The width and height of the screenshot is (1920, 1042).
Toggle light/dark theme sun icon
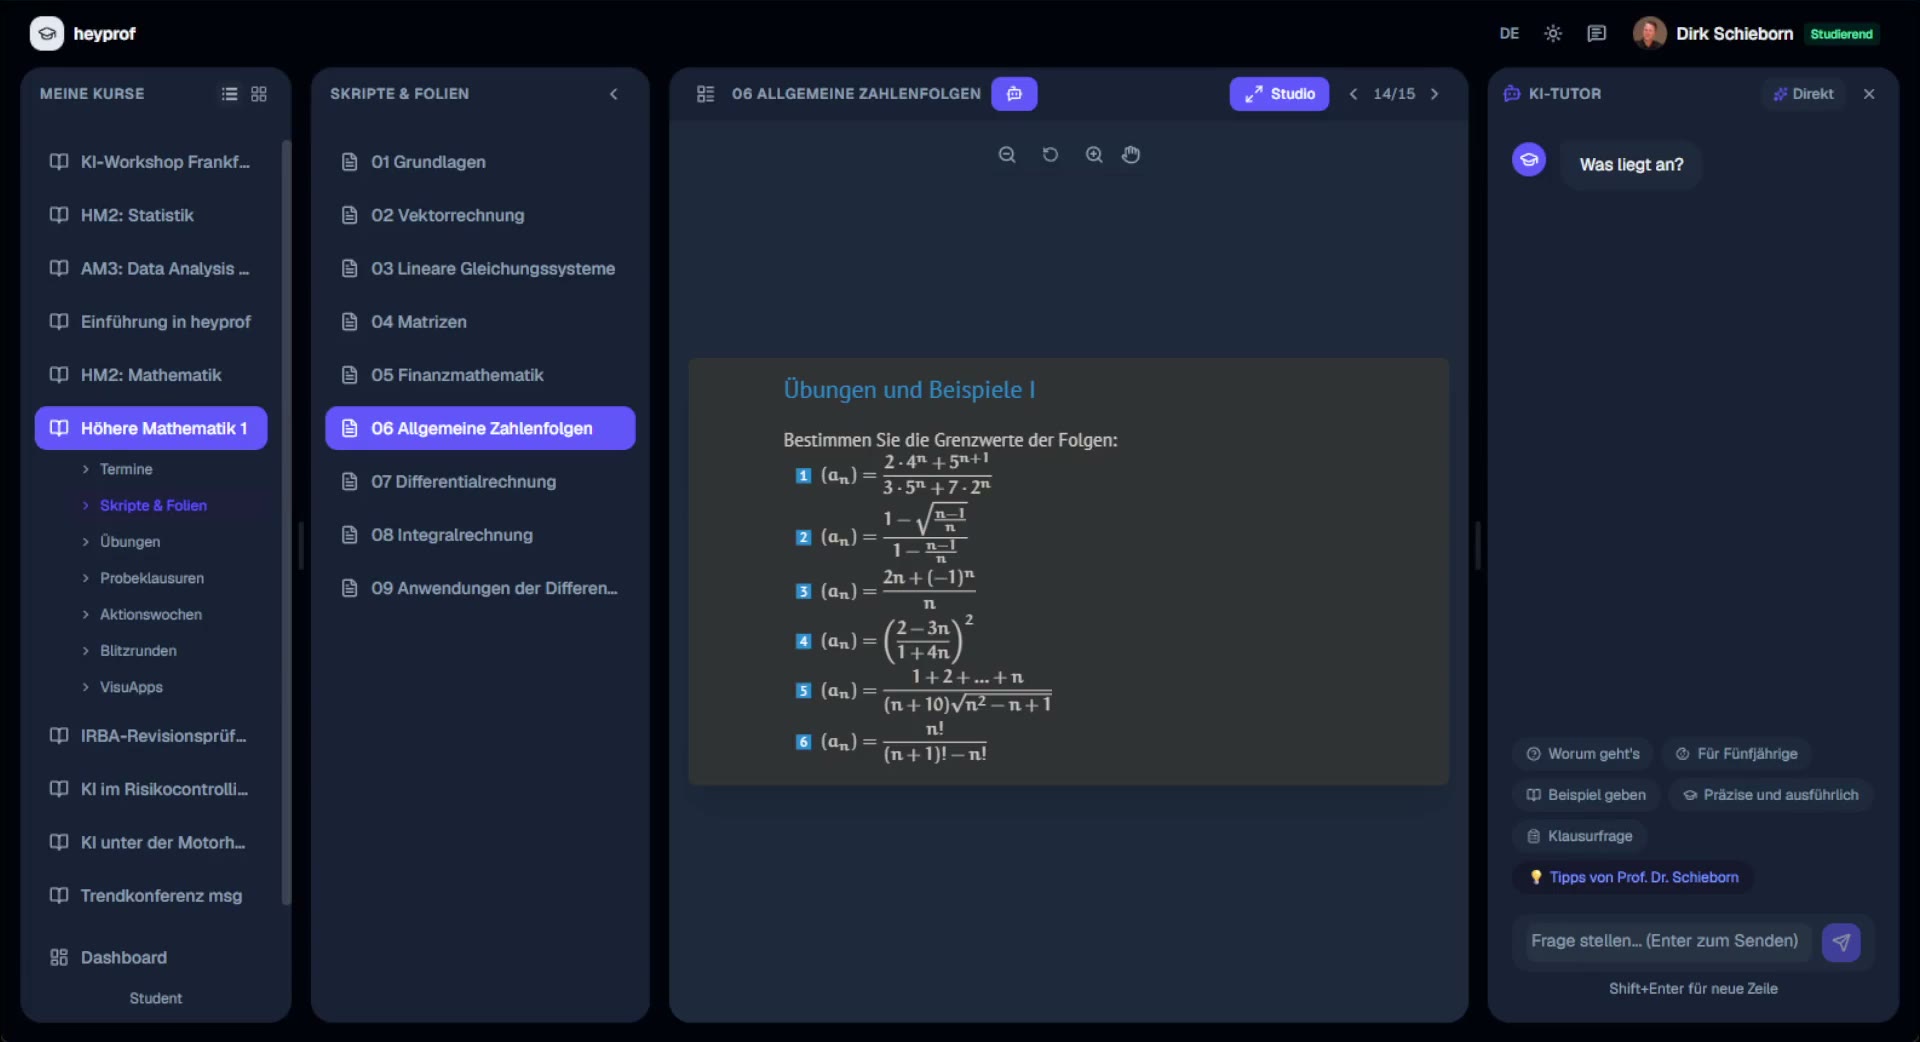(1553, 34)
